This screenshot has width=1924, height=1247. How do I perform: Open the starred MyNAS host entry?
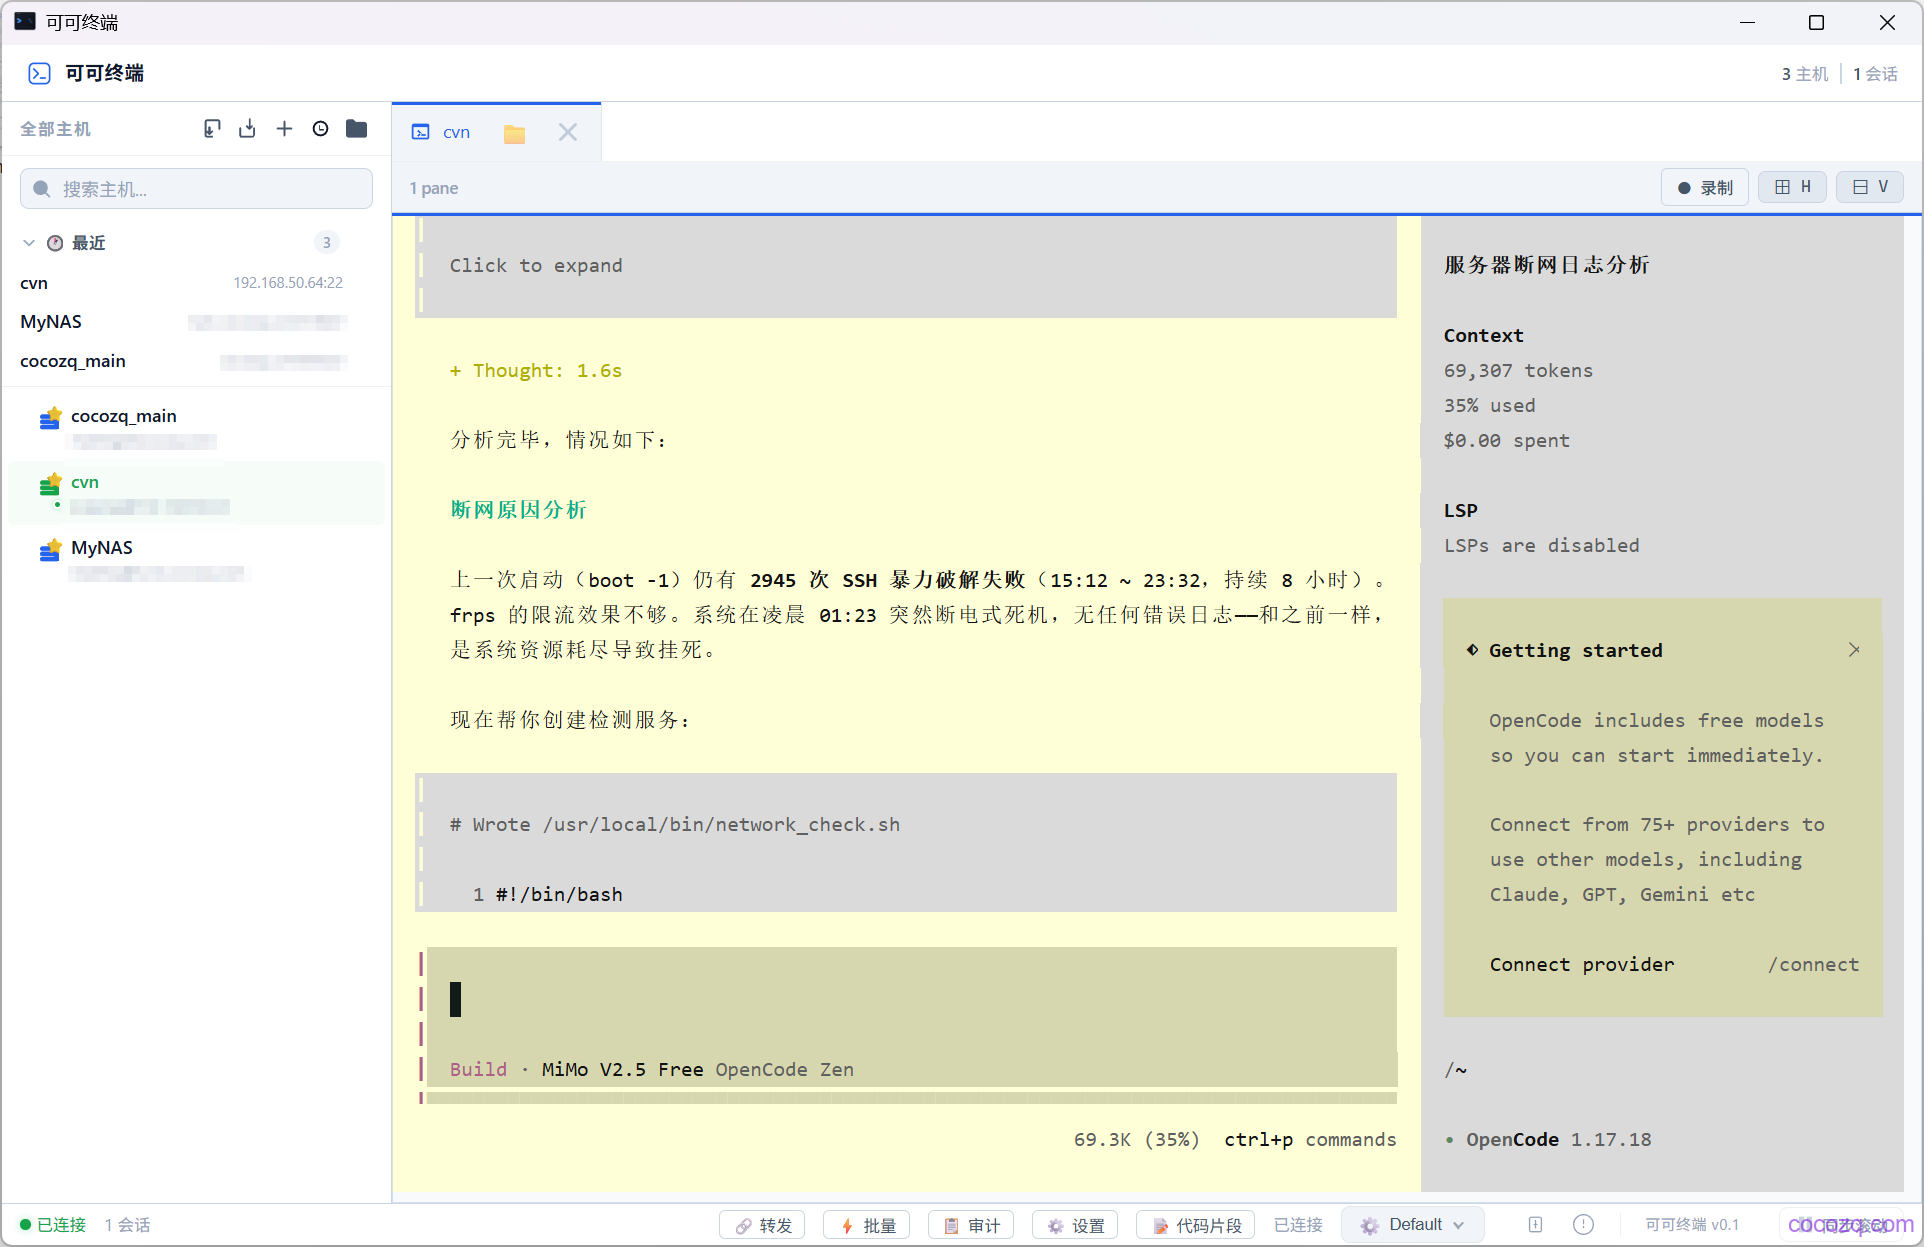(196, 559)
